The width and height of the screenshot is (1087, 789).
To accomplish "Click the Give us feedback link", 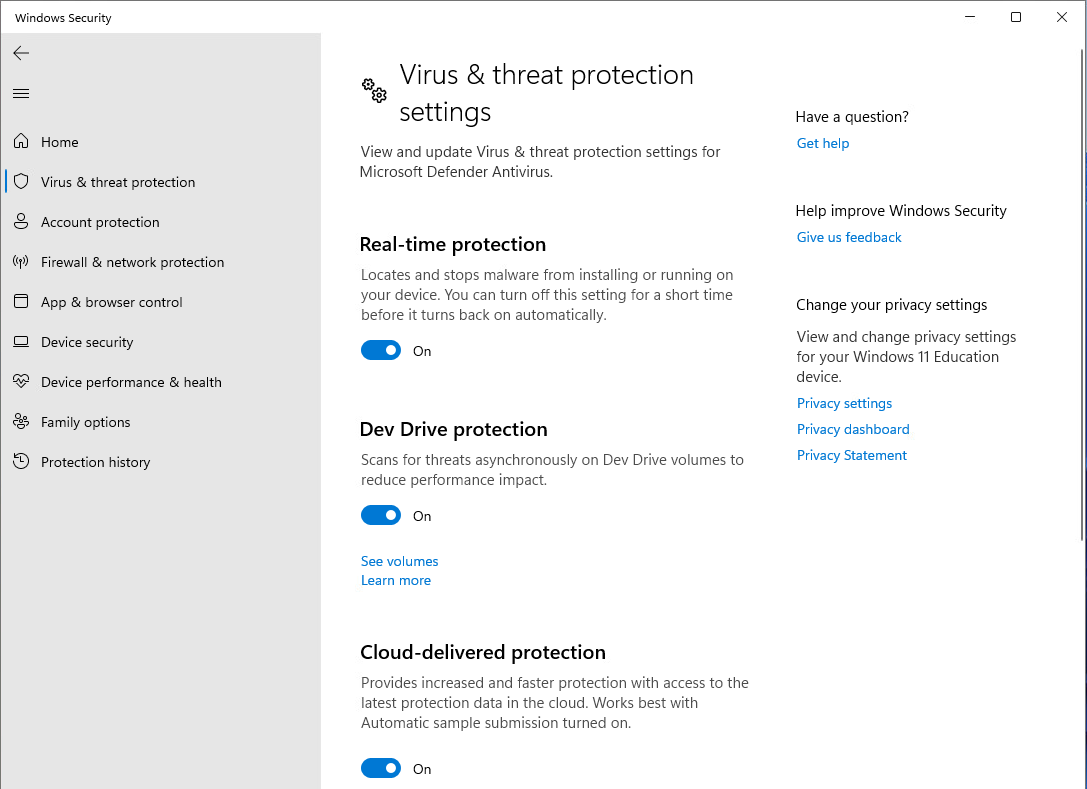I will tap(849, 237).
